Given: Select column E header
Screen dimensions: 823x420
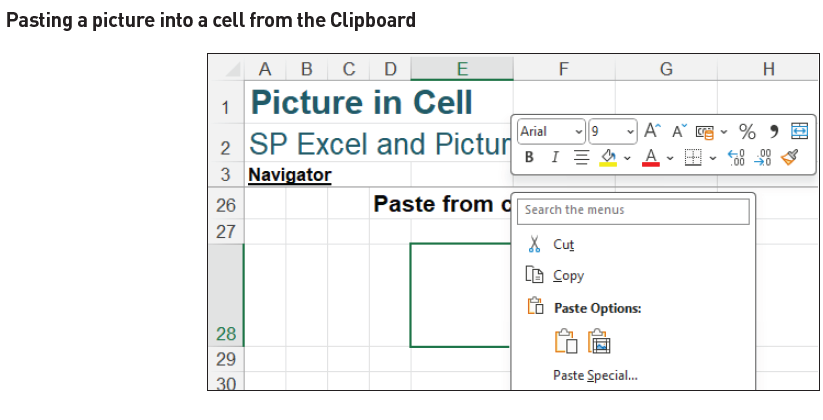Looking at the screenshot, I should tap(462, 69).
